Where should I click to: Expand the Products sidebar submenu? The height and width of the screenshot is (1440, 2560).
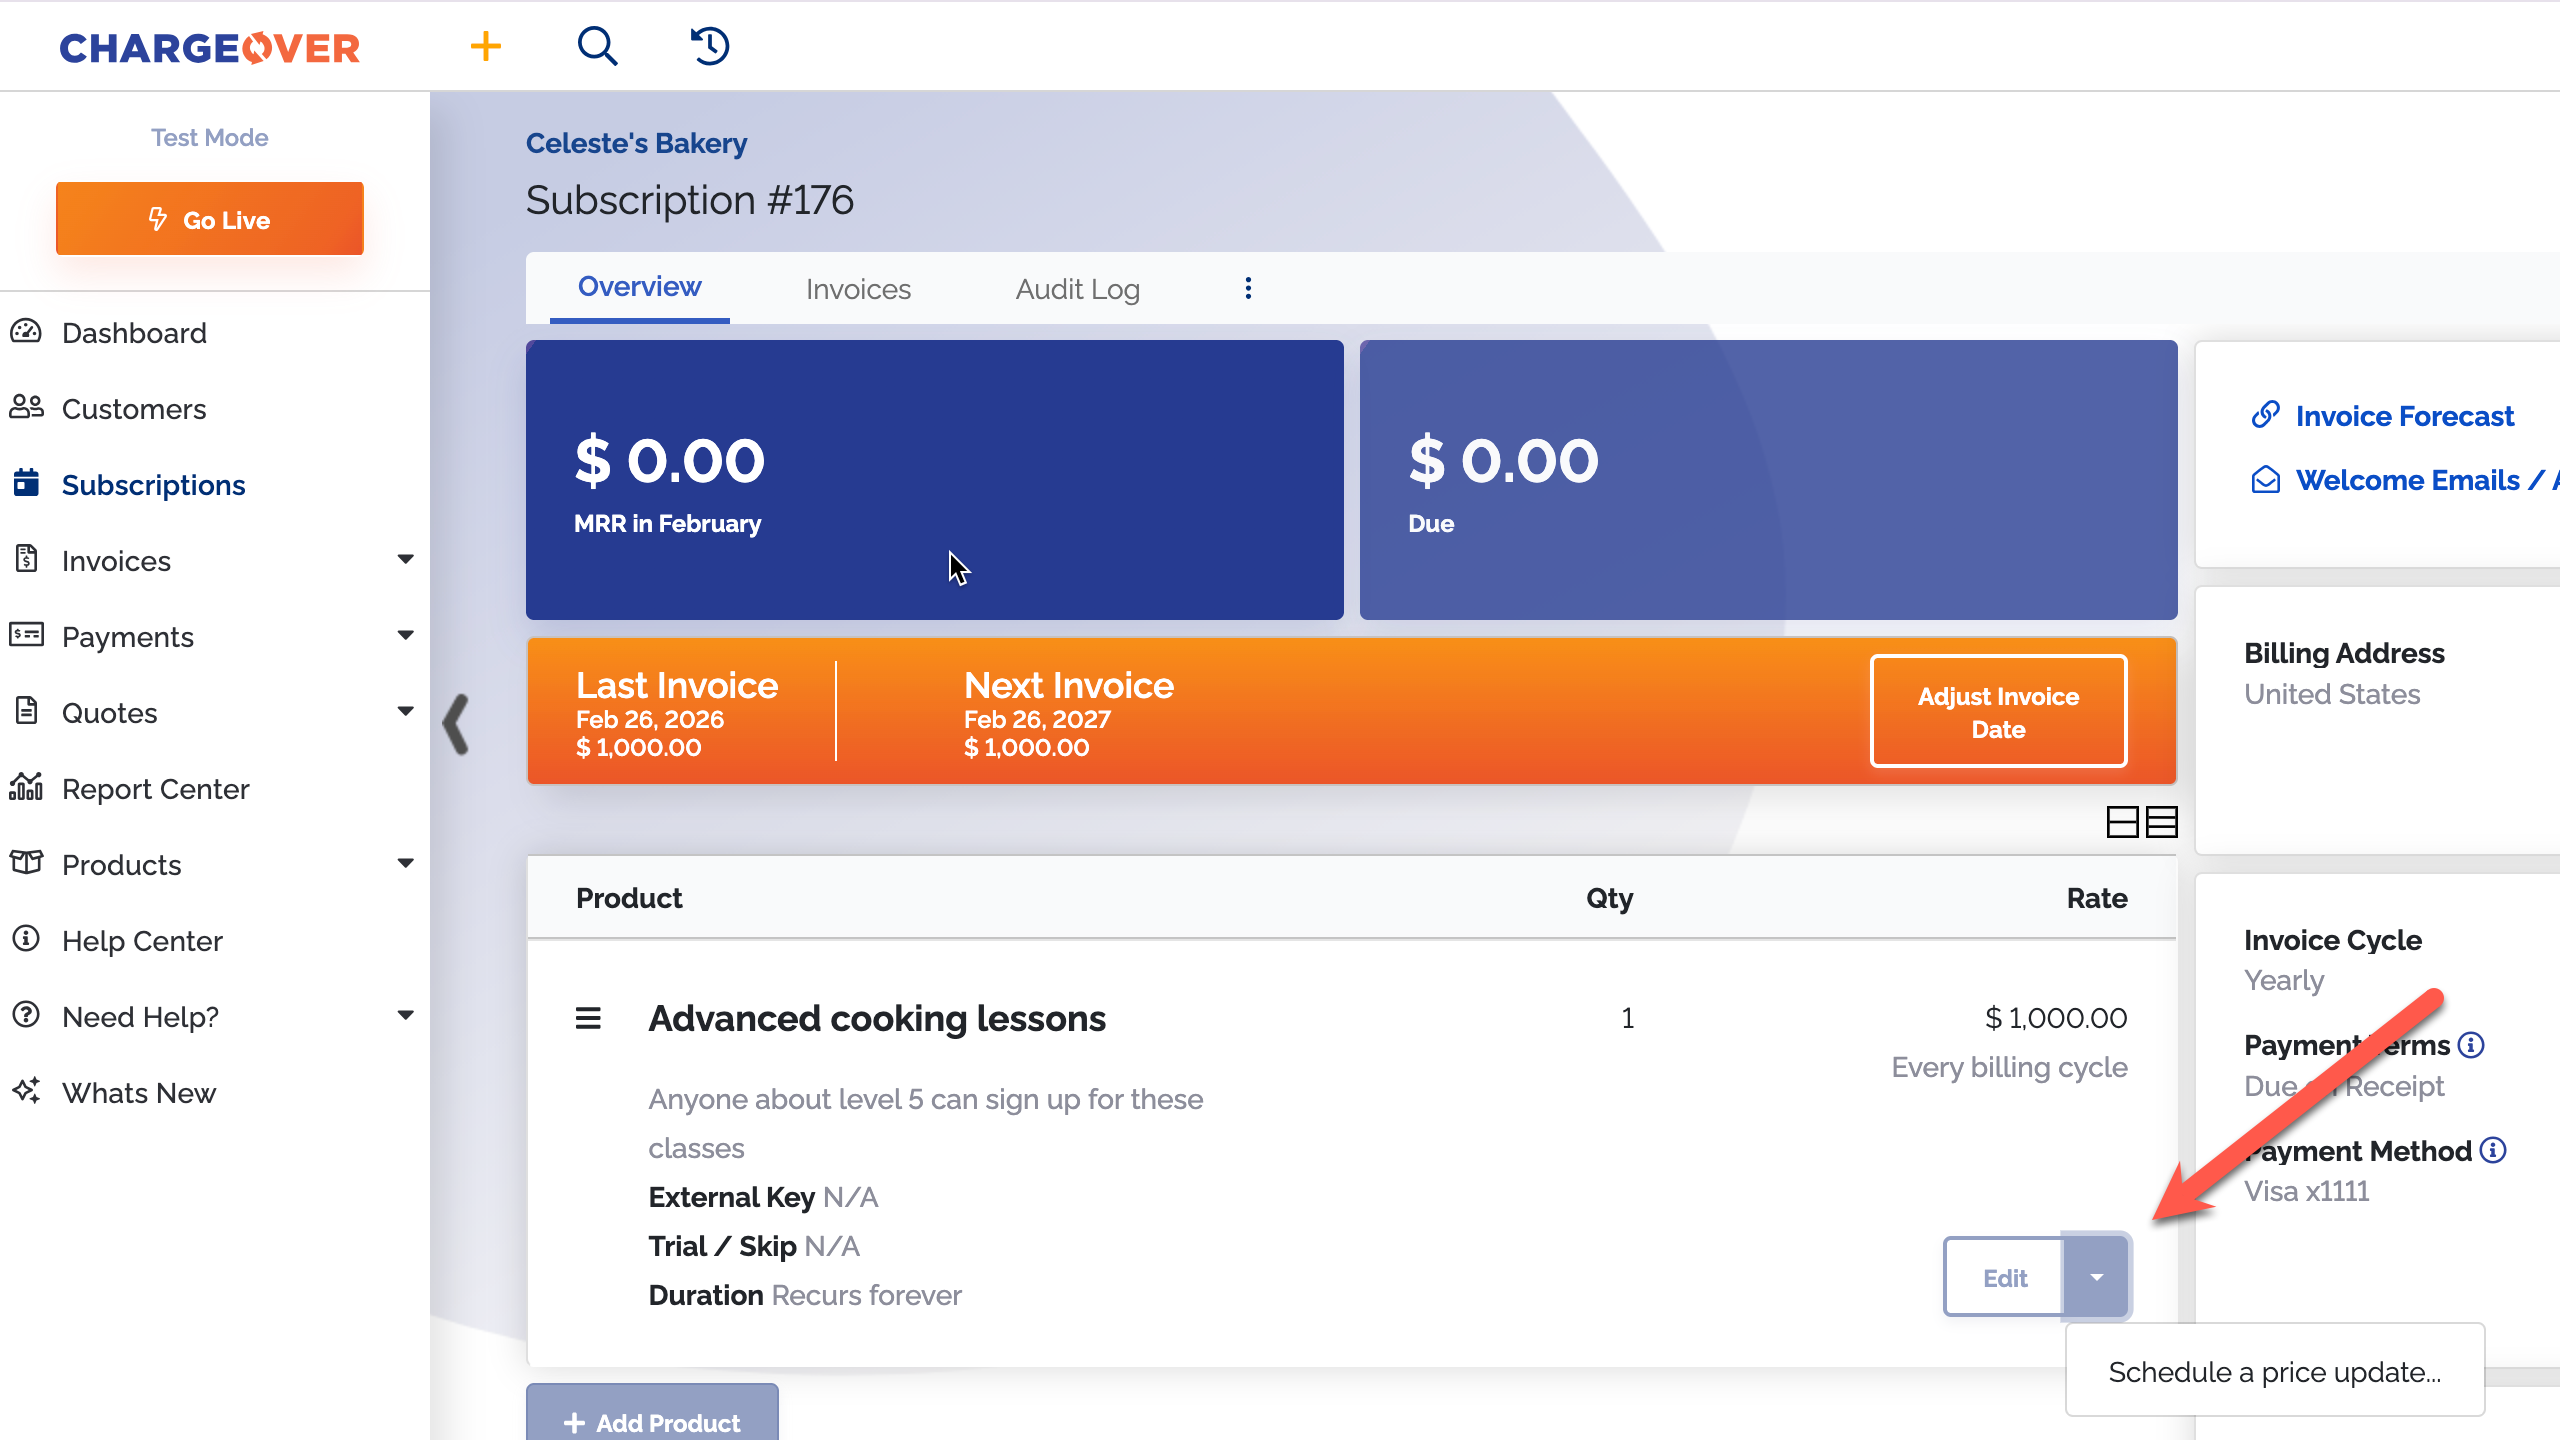click(405, 864)
